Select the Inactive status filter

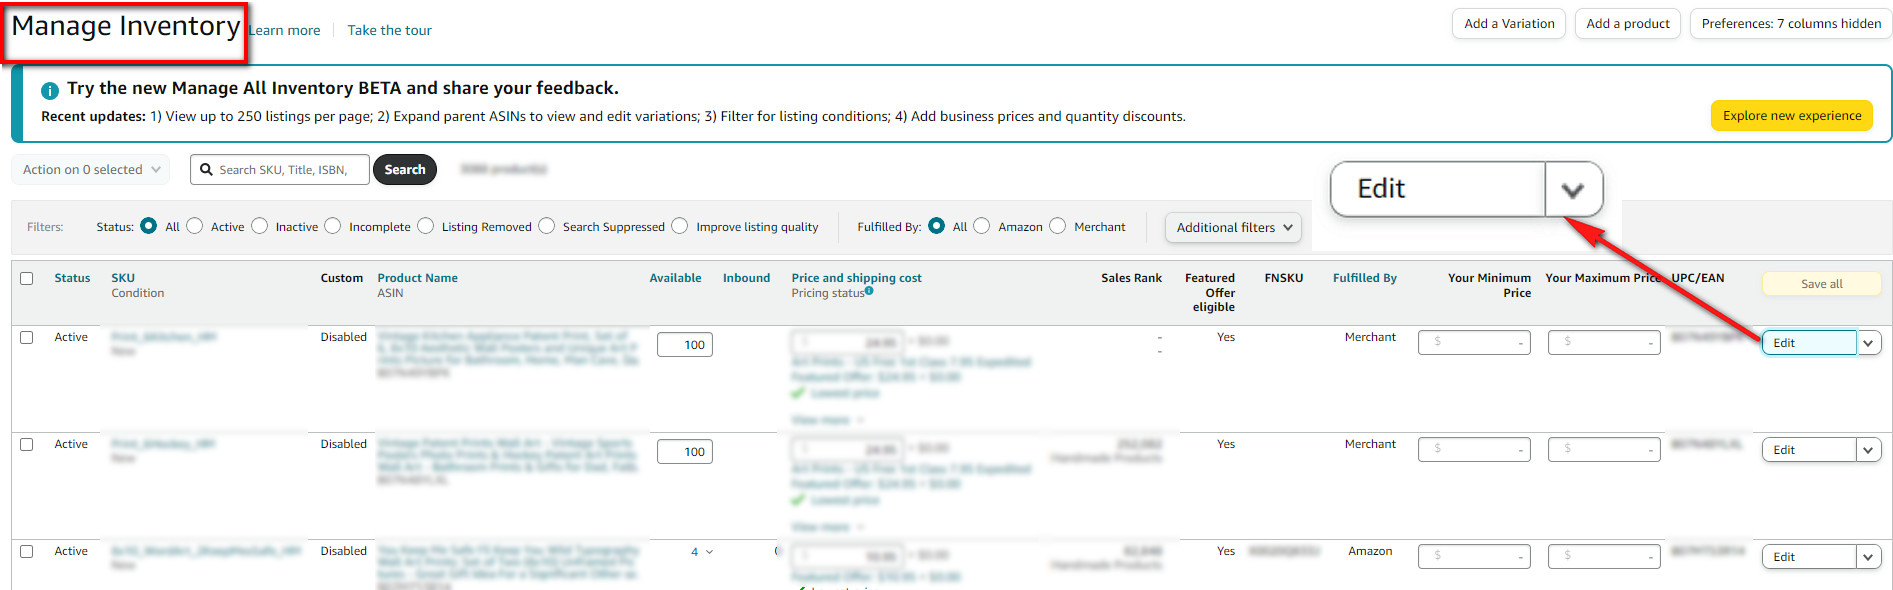(x=260, y=226)
